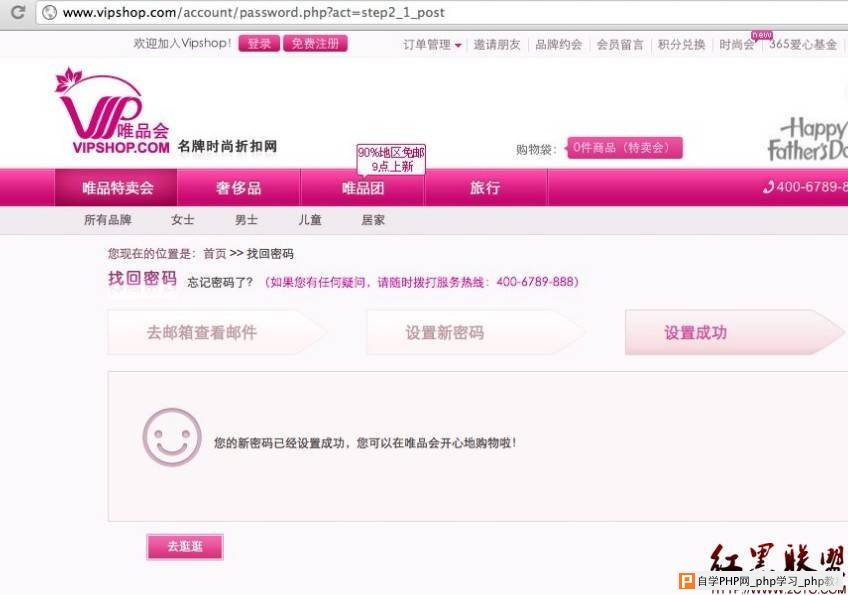The height and width of the screenshot is (595, 848).
Task: Click the 免费注册 free register button
Action: tap(315, 43)
